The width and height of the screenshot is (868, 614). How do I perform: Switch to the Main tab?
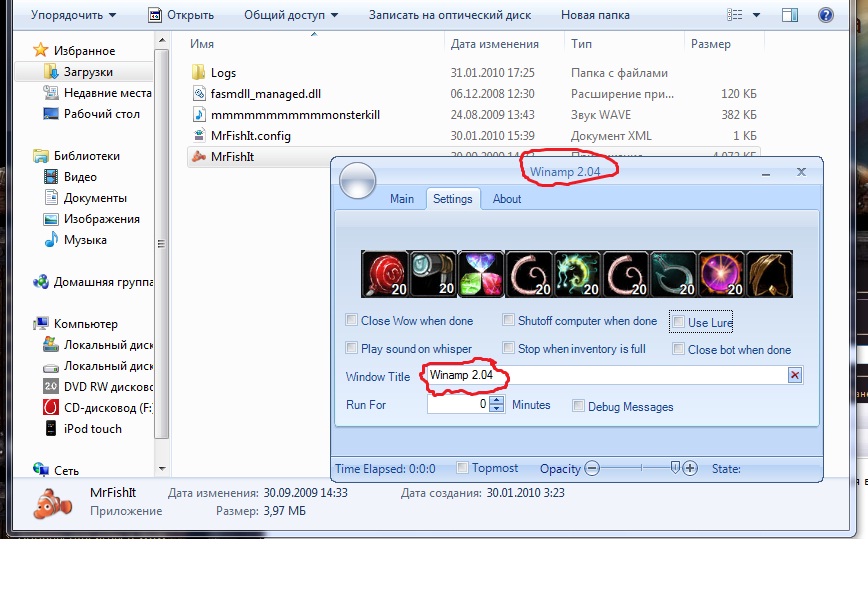(x=402, y=199)
